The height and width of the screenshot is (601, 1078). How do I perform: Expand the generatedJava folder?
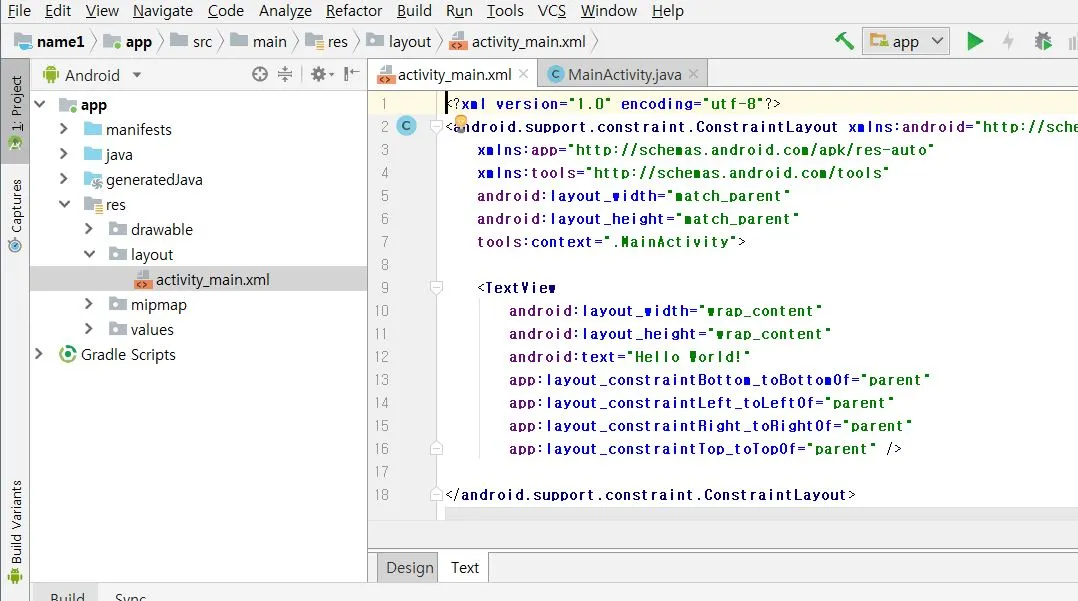(64, 179)
